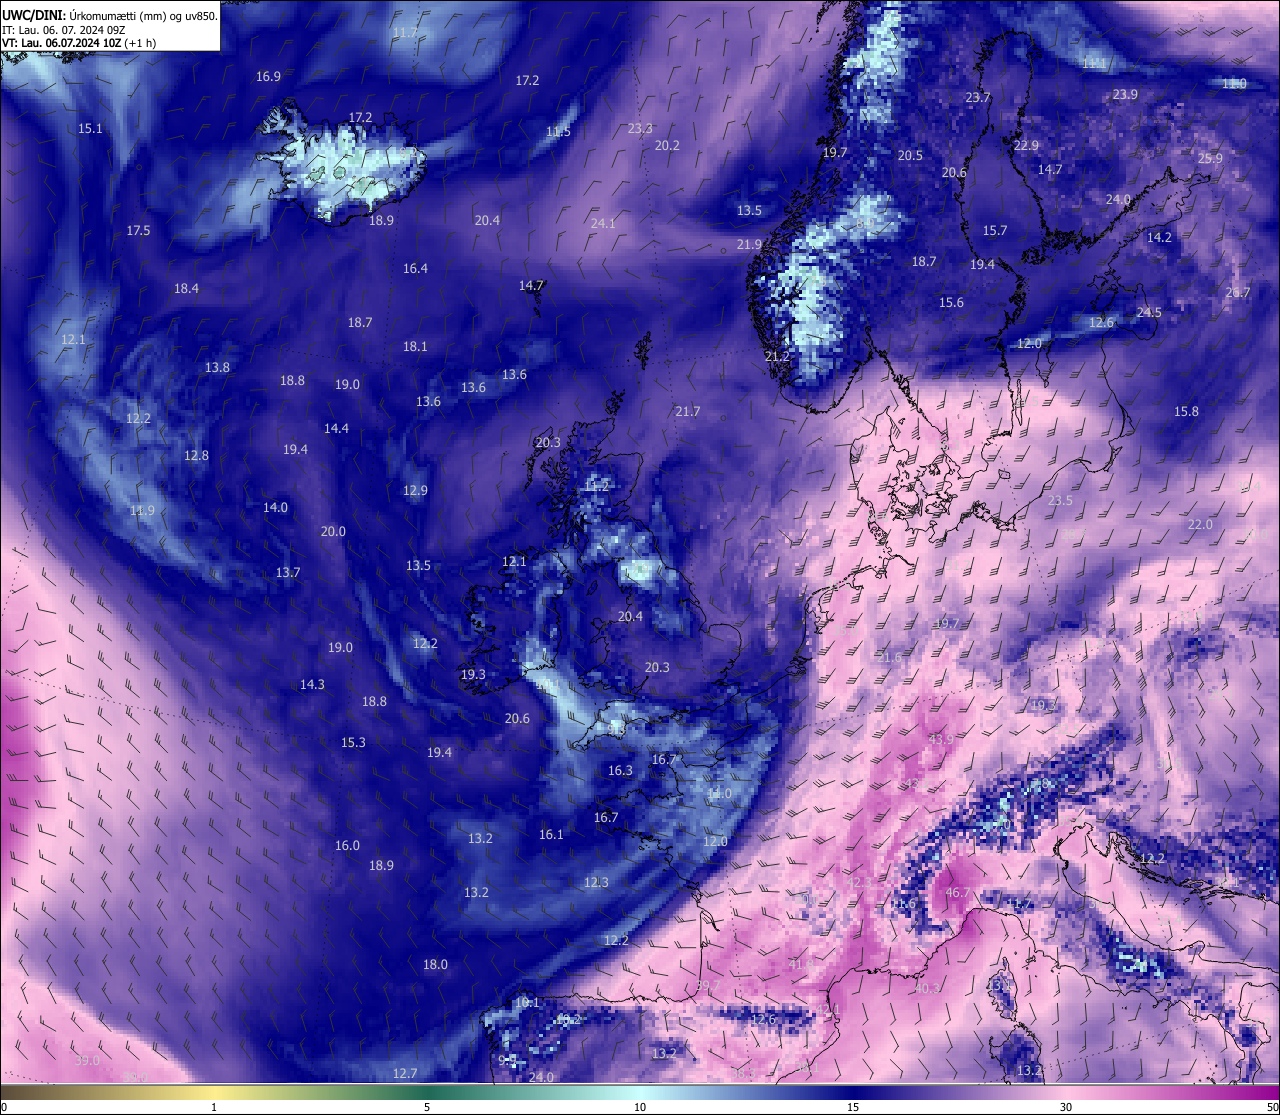This screenshot has height=1115, width=1280.
Task: Click the 21.7 value over the North Sea
Action: tap(687, 411)
